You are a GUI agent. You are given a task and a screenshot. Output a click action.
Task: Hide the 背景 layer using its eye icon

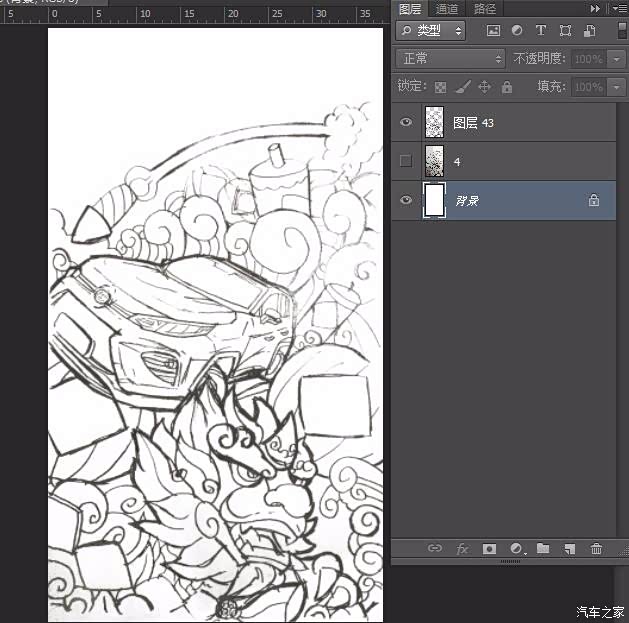tap(405, 200)
